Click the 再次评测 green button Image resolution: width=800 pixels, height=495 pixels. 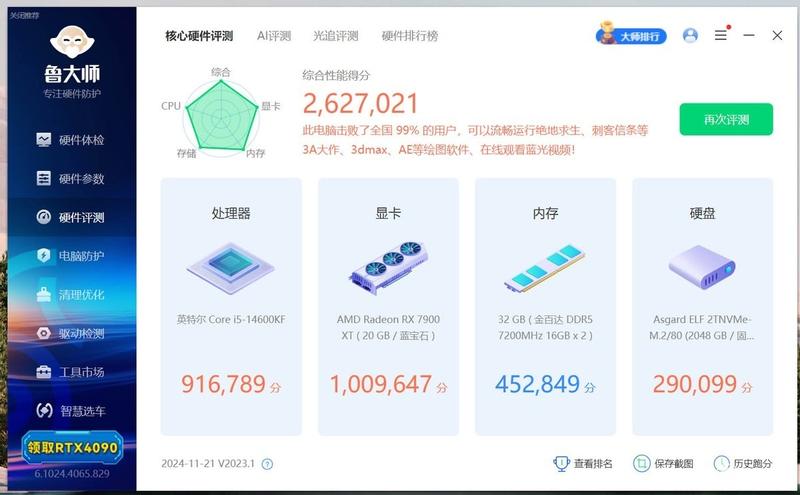(x=726, y=119)
